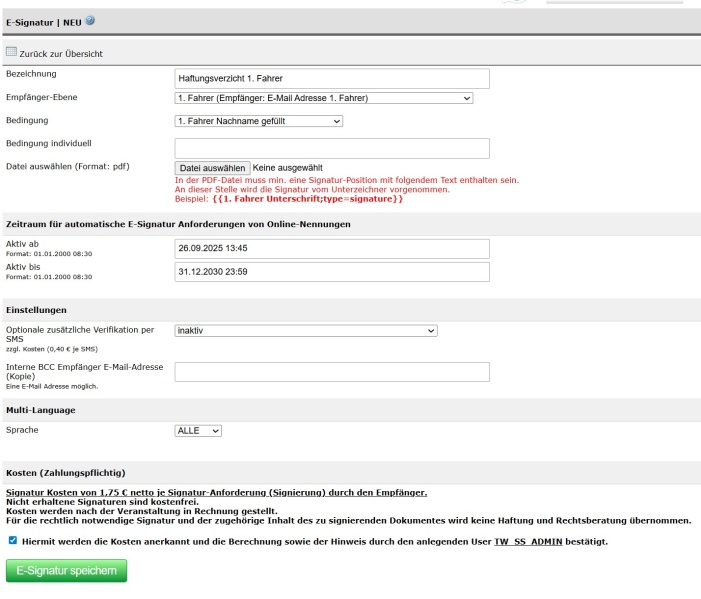Click the green E-Signatur speichern button

[67, 571]
